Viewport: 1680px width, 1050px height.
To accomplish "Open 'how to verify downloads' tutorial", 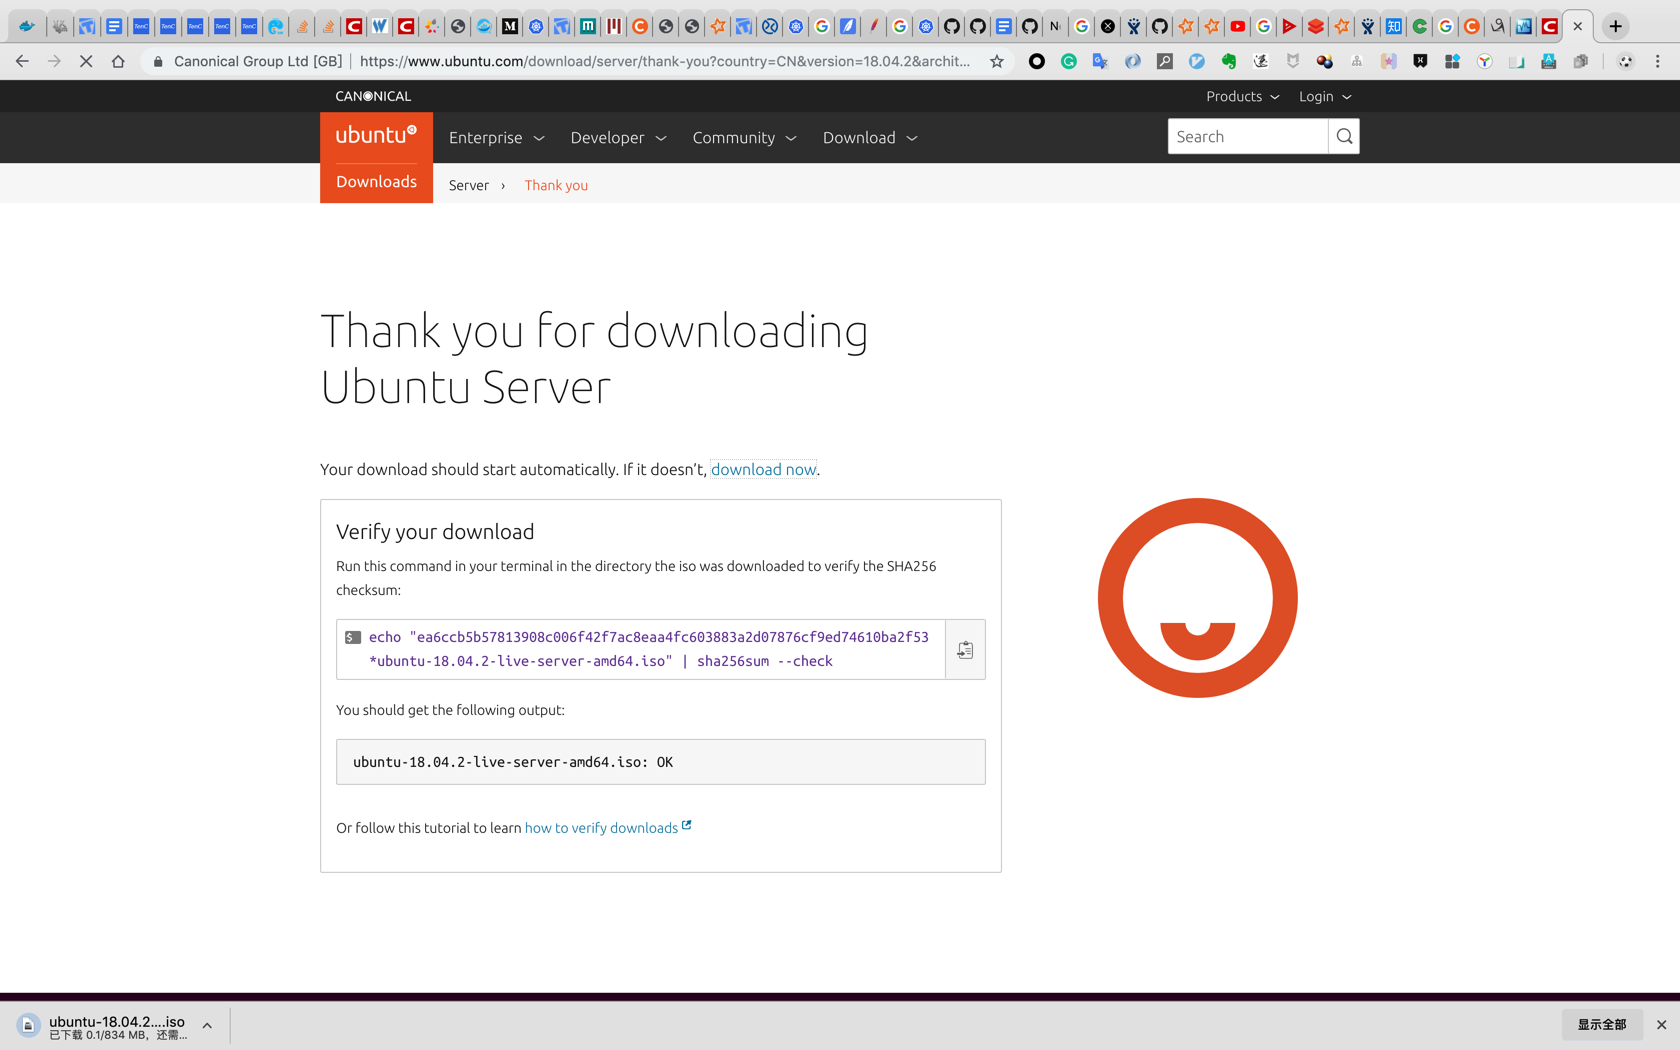I will (x=607, y=828).
